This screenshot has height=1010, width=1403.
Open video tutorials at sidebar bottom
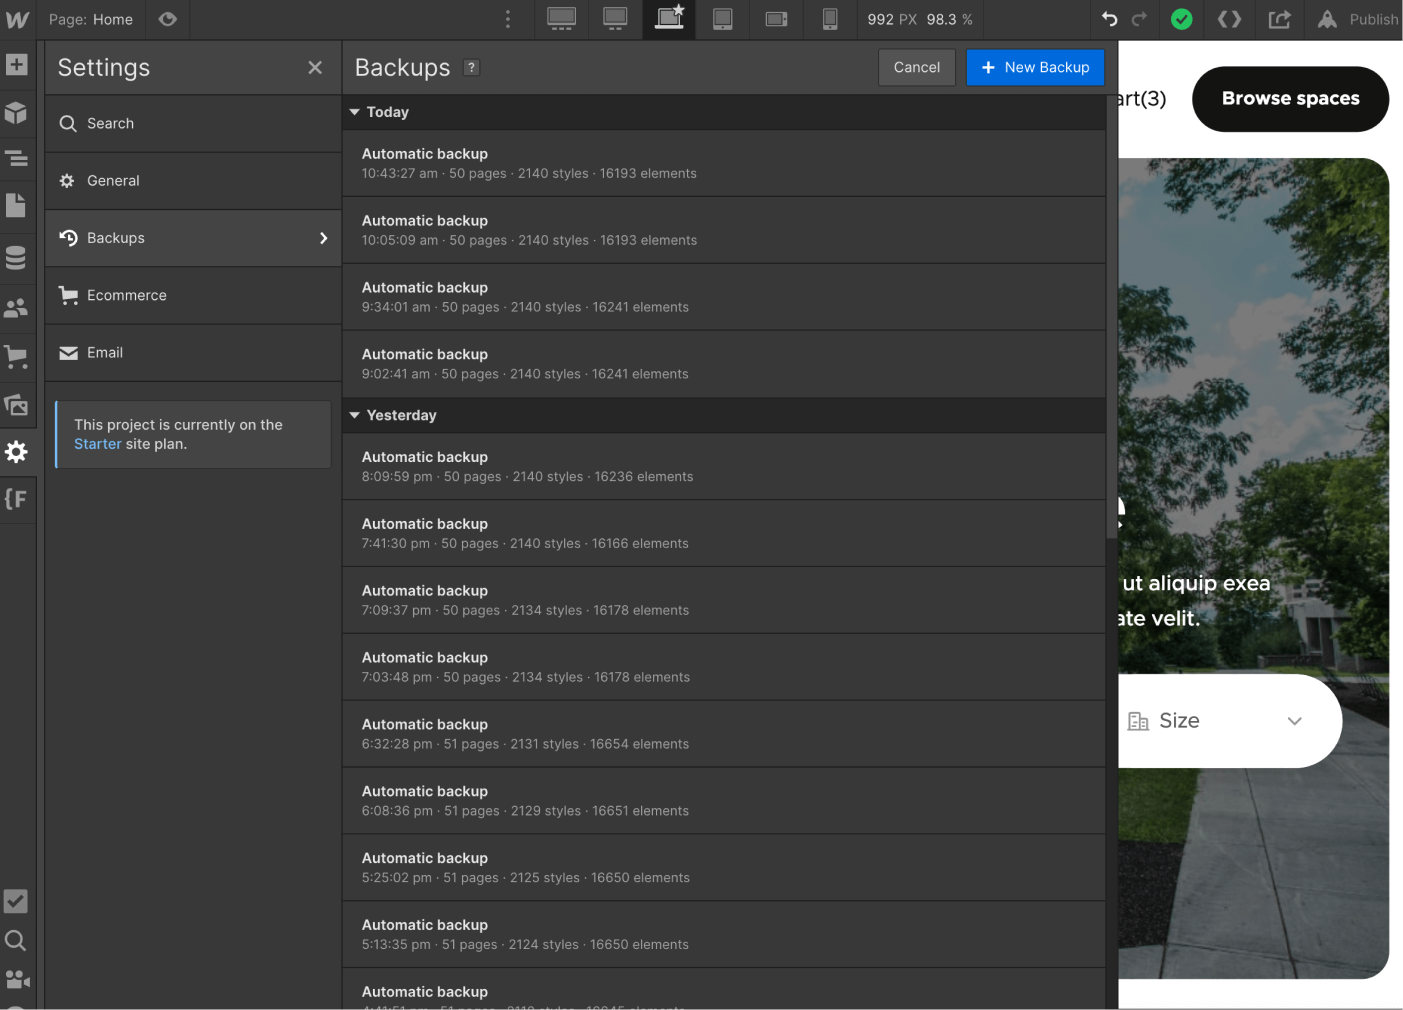coord(16,979)
